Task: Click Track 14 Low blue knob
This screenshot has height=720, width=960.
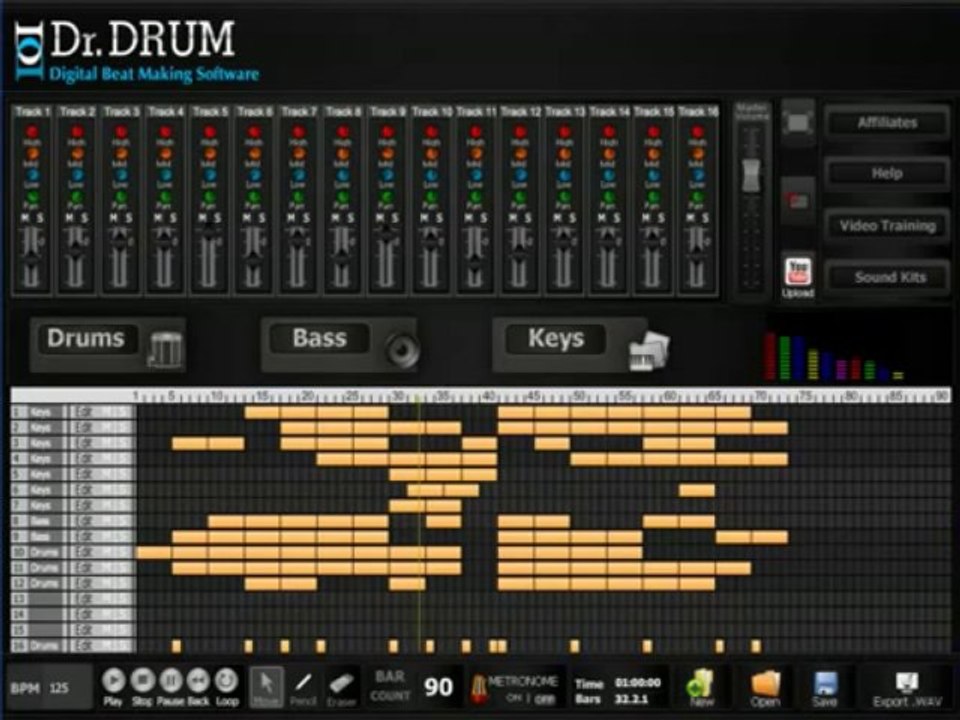Action: click(609, 175)
